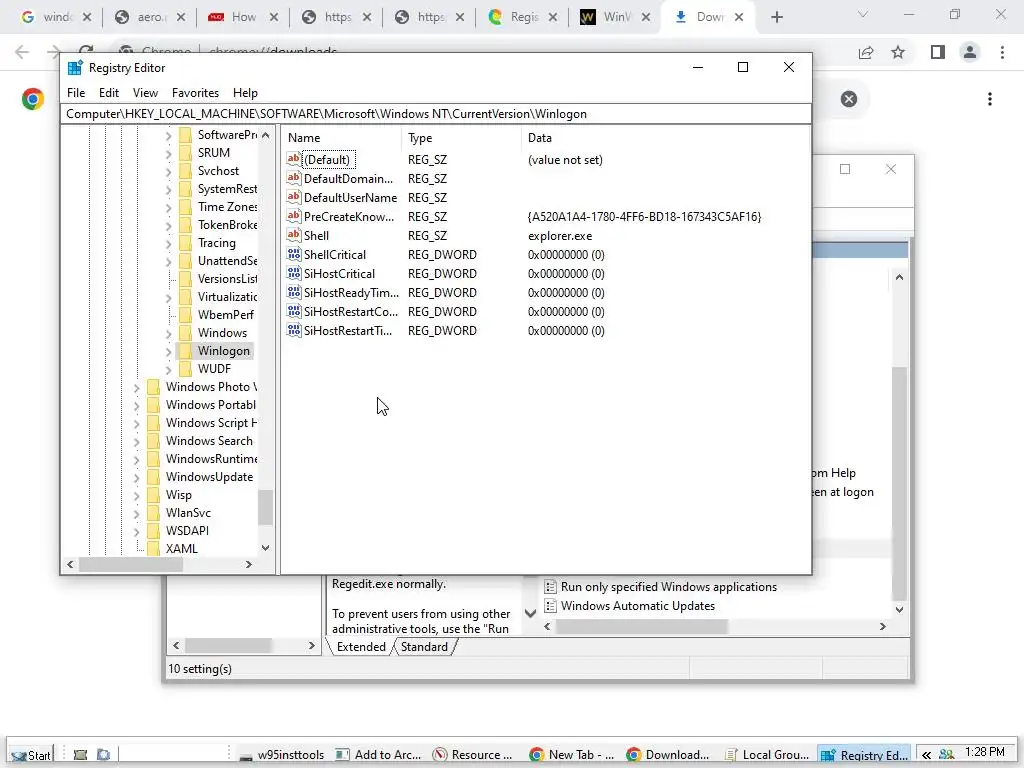Click the DefaultDomain value icon
Screen dimensions: 1024x768
[294, 178]
